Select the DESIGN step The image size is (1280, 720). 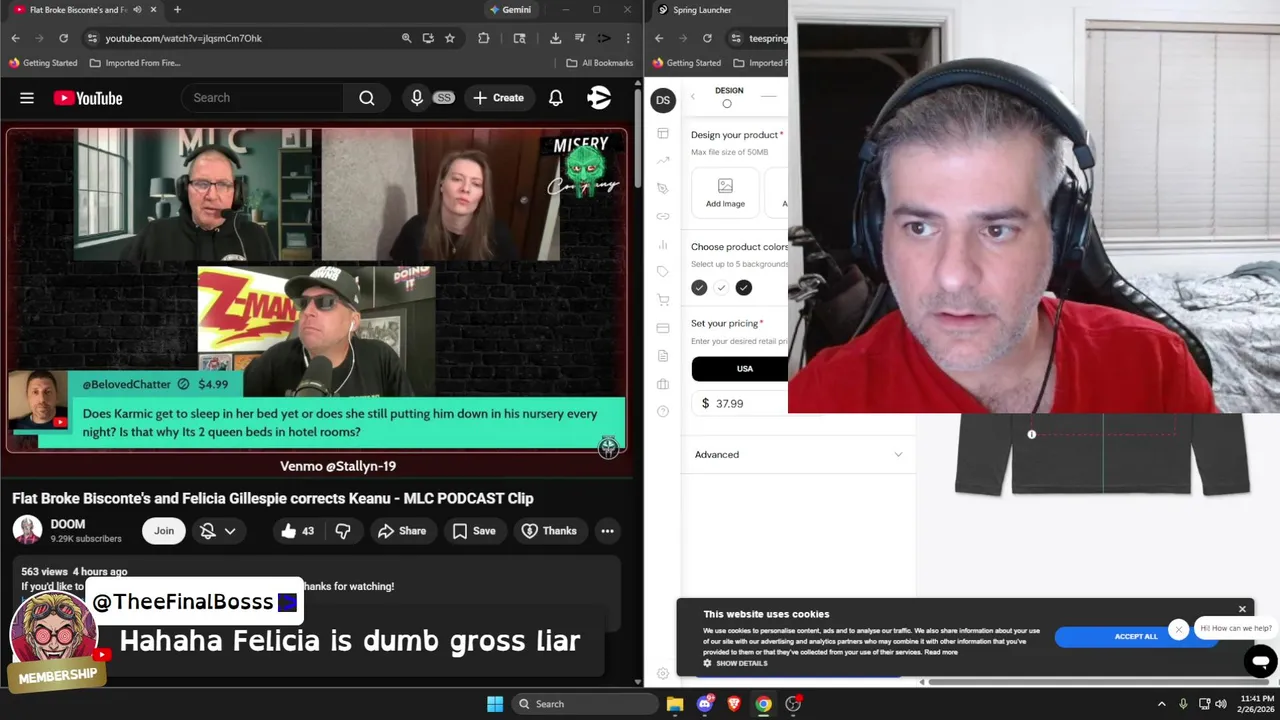coord(729,96)
